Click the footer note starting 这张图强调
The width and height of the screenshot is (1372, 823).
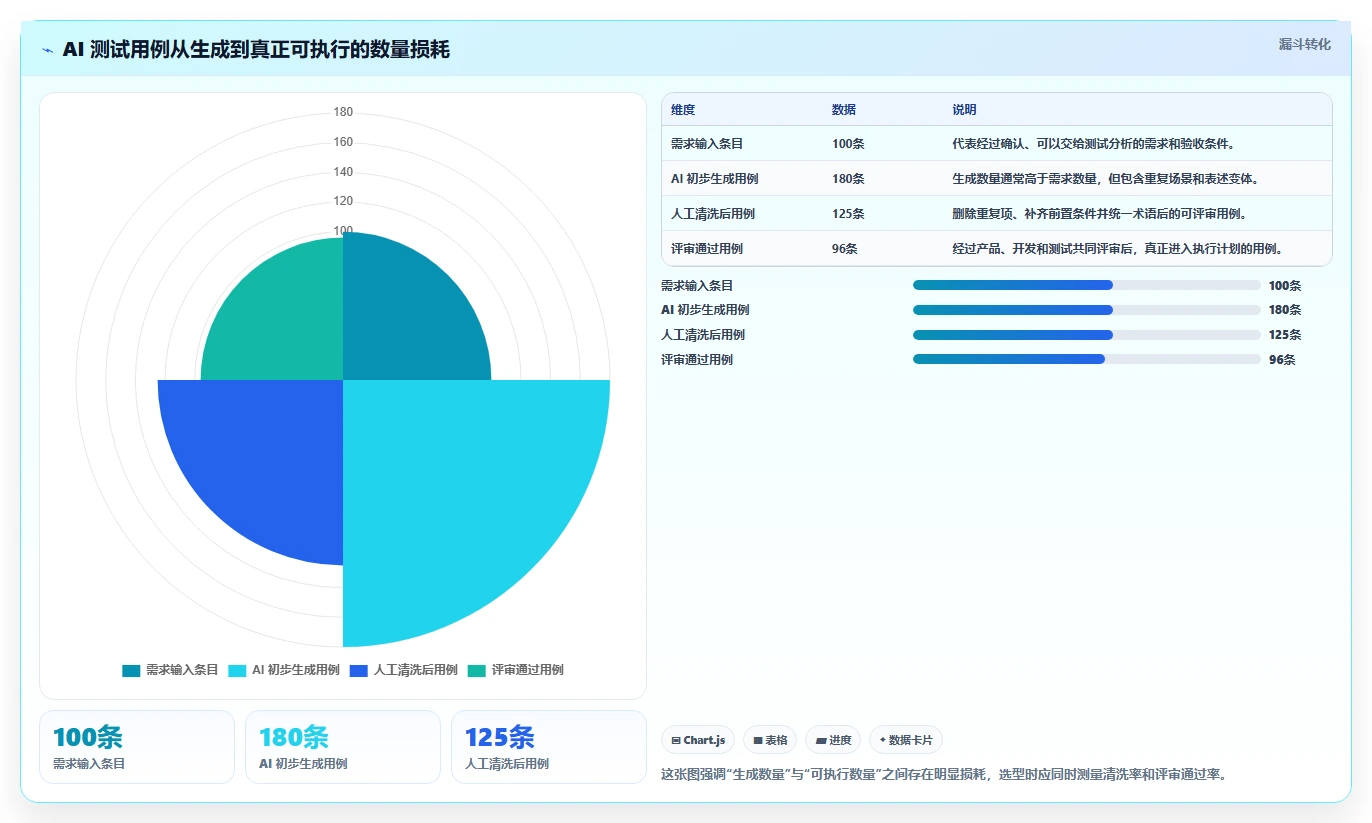(x=944, y=774)
